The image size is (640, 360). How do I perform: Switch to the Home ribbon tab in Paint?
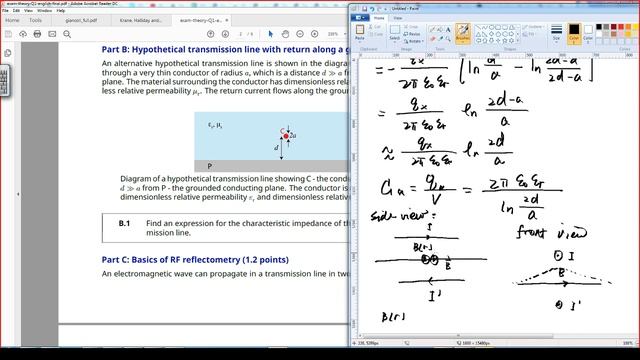pos(379,18)
